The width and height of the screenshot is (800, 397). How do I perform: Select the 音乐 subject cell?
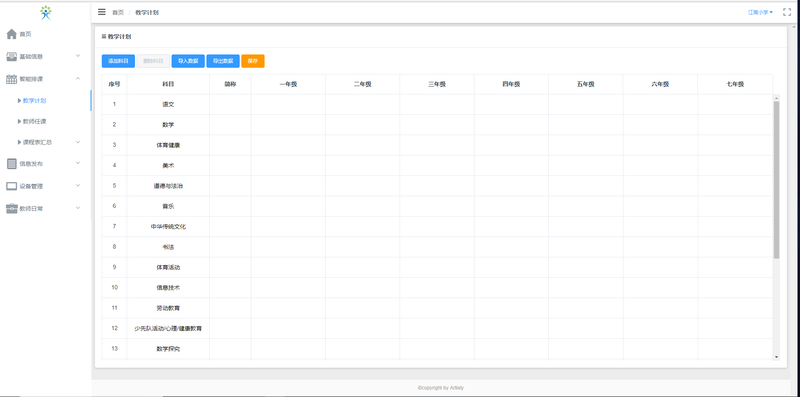pos(168,206)
